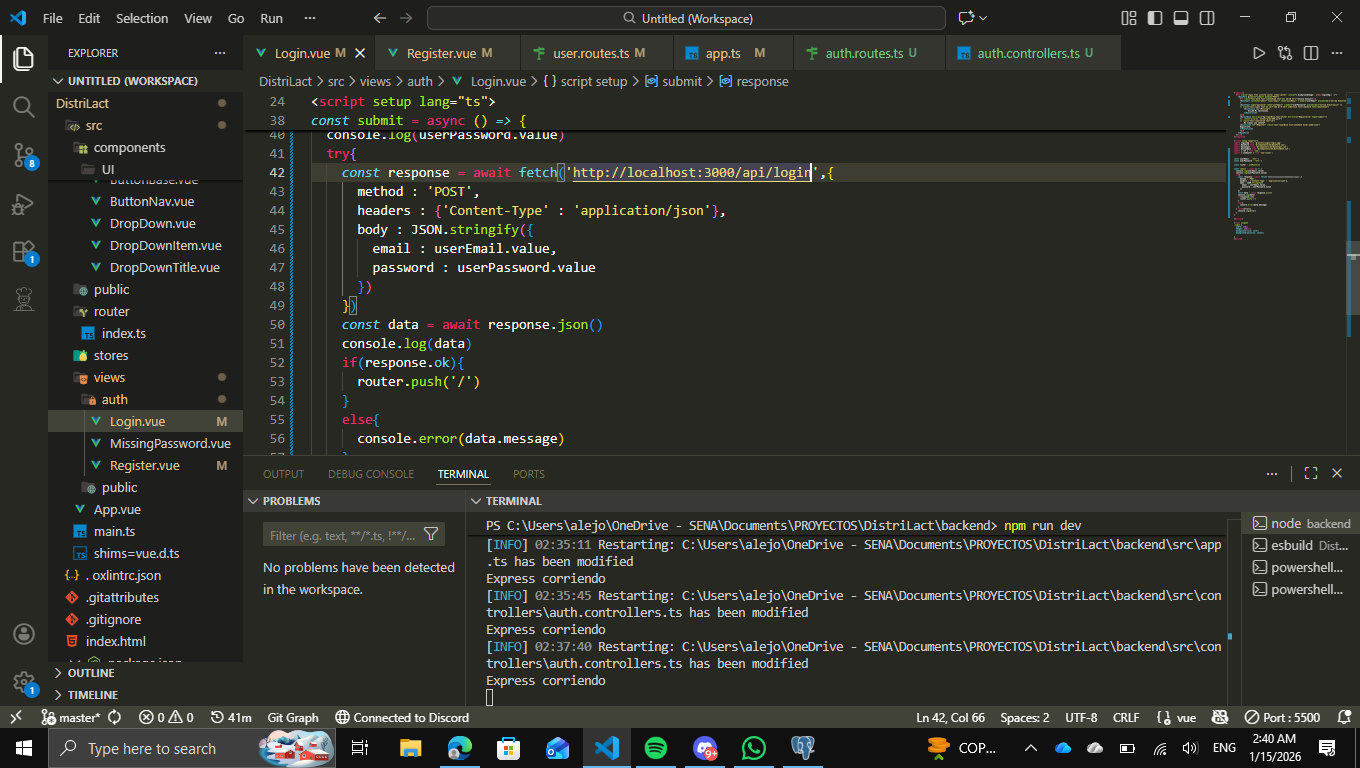Click Port : 5500 in status bar

click(1282, 717)
